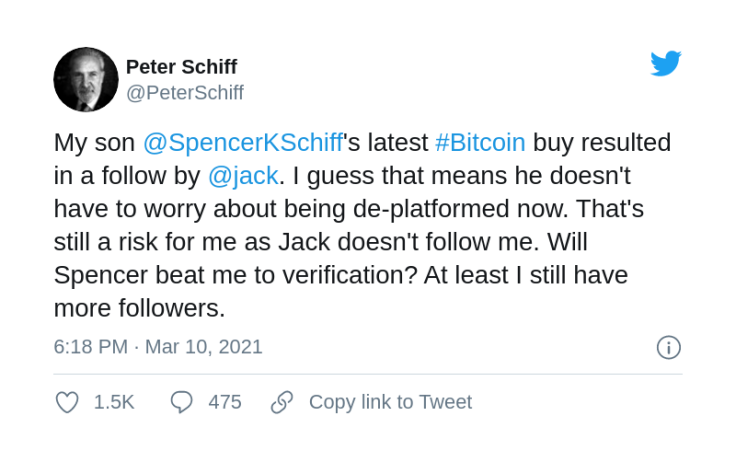Click the chain link icon

[282, 402]
